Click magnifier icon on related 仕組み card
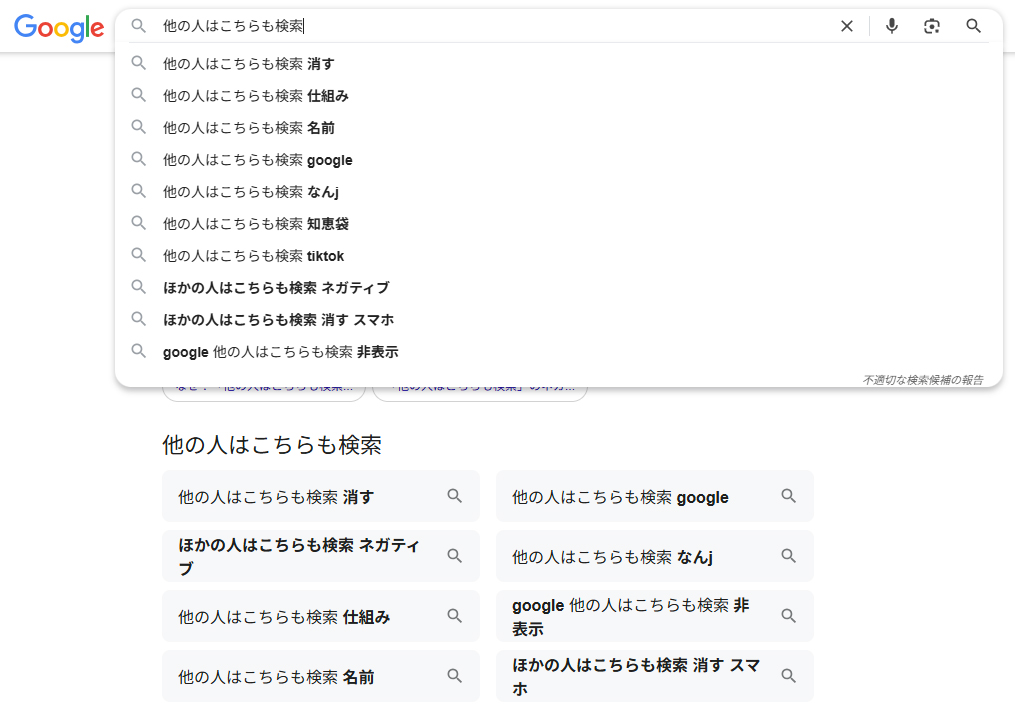 (x=455, y=616)
